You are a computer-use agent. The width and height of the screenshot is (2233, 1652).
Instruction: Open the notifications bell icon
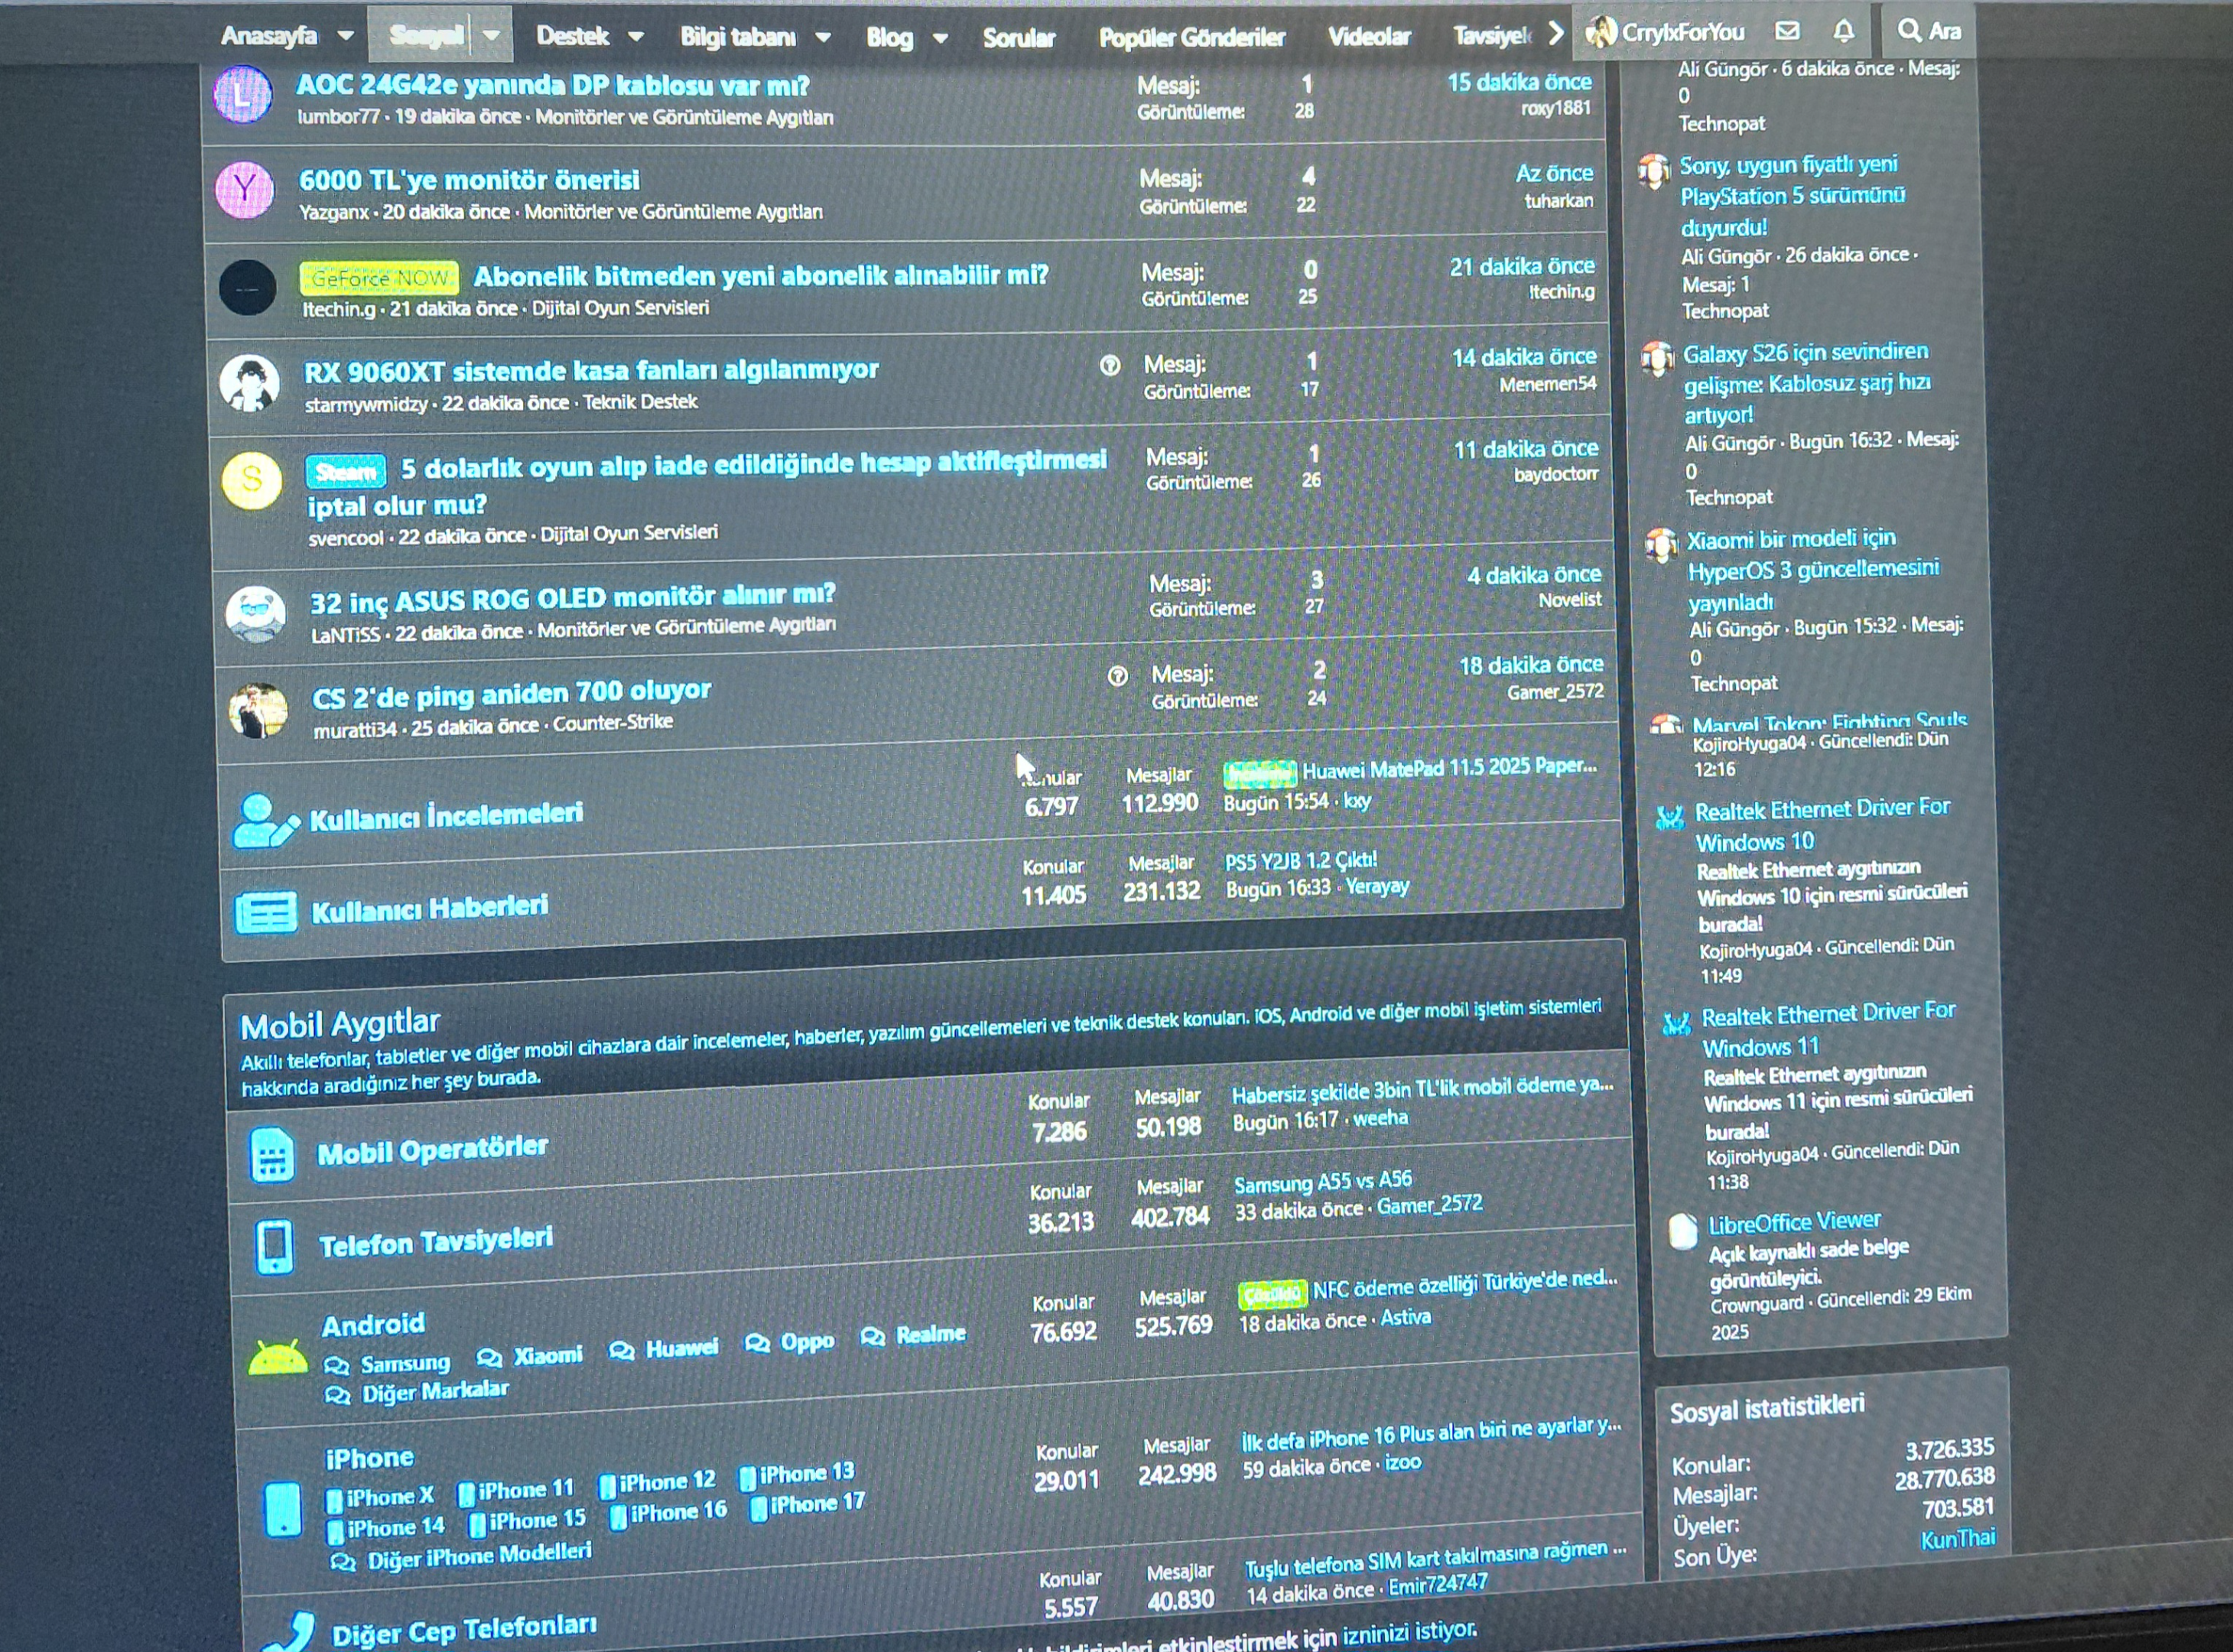tap(1844, 31)
